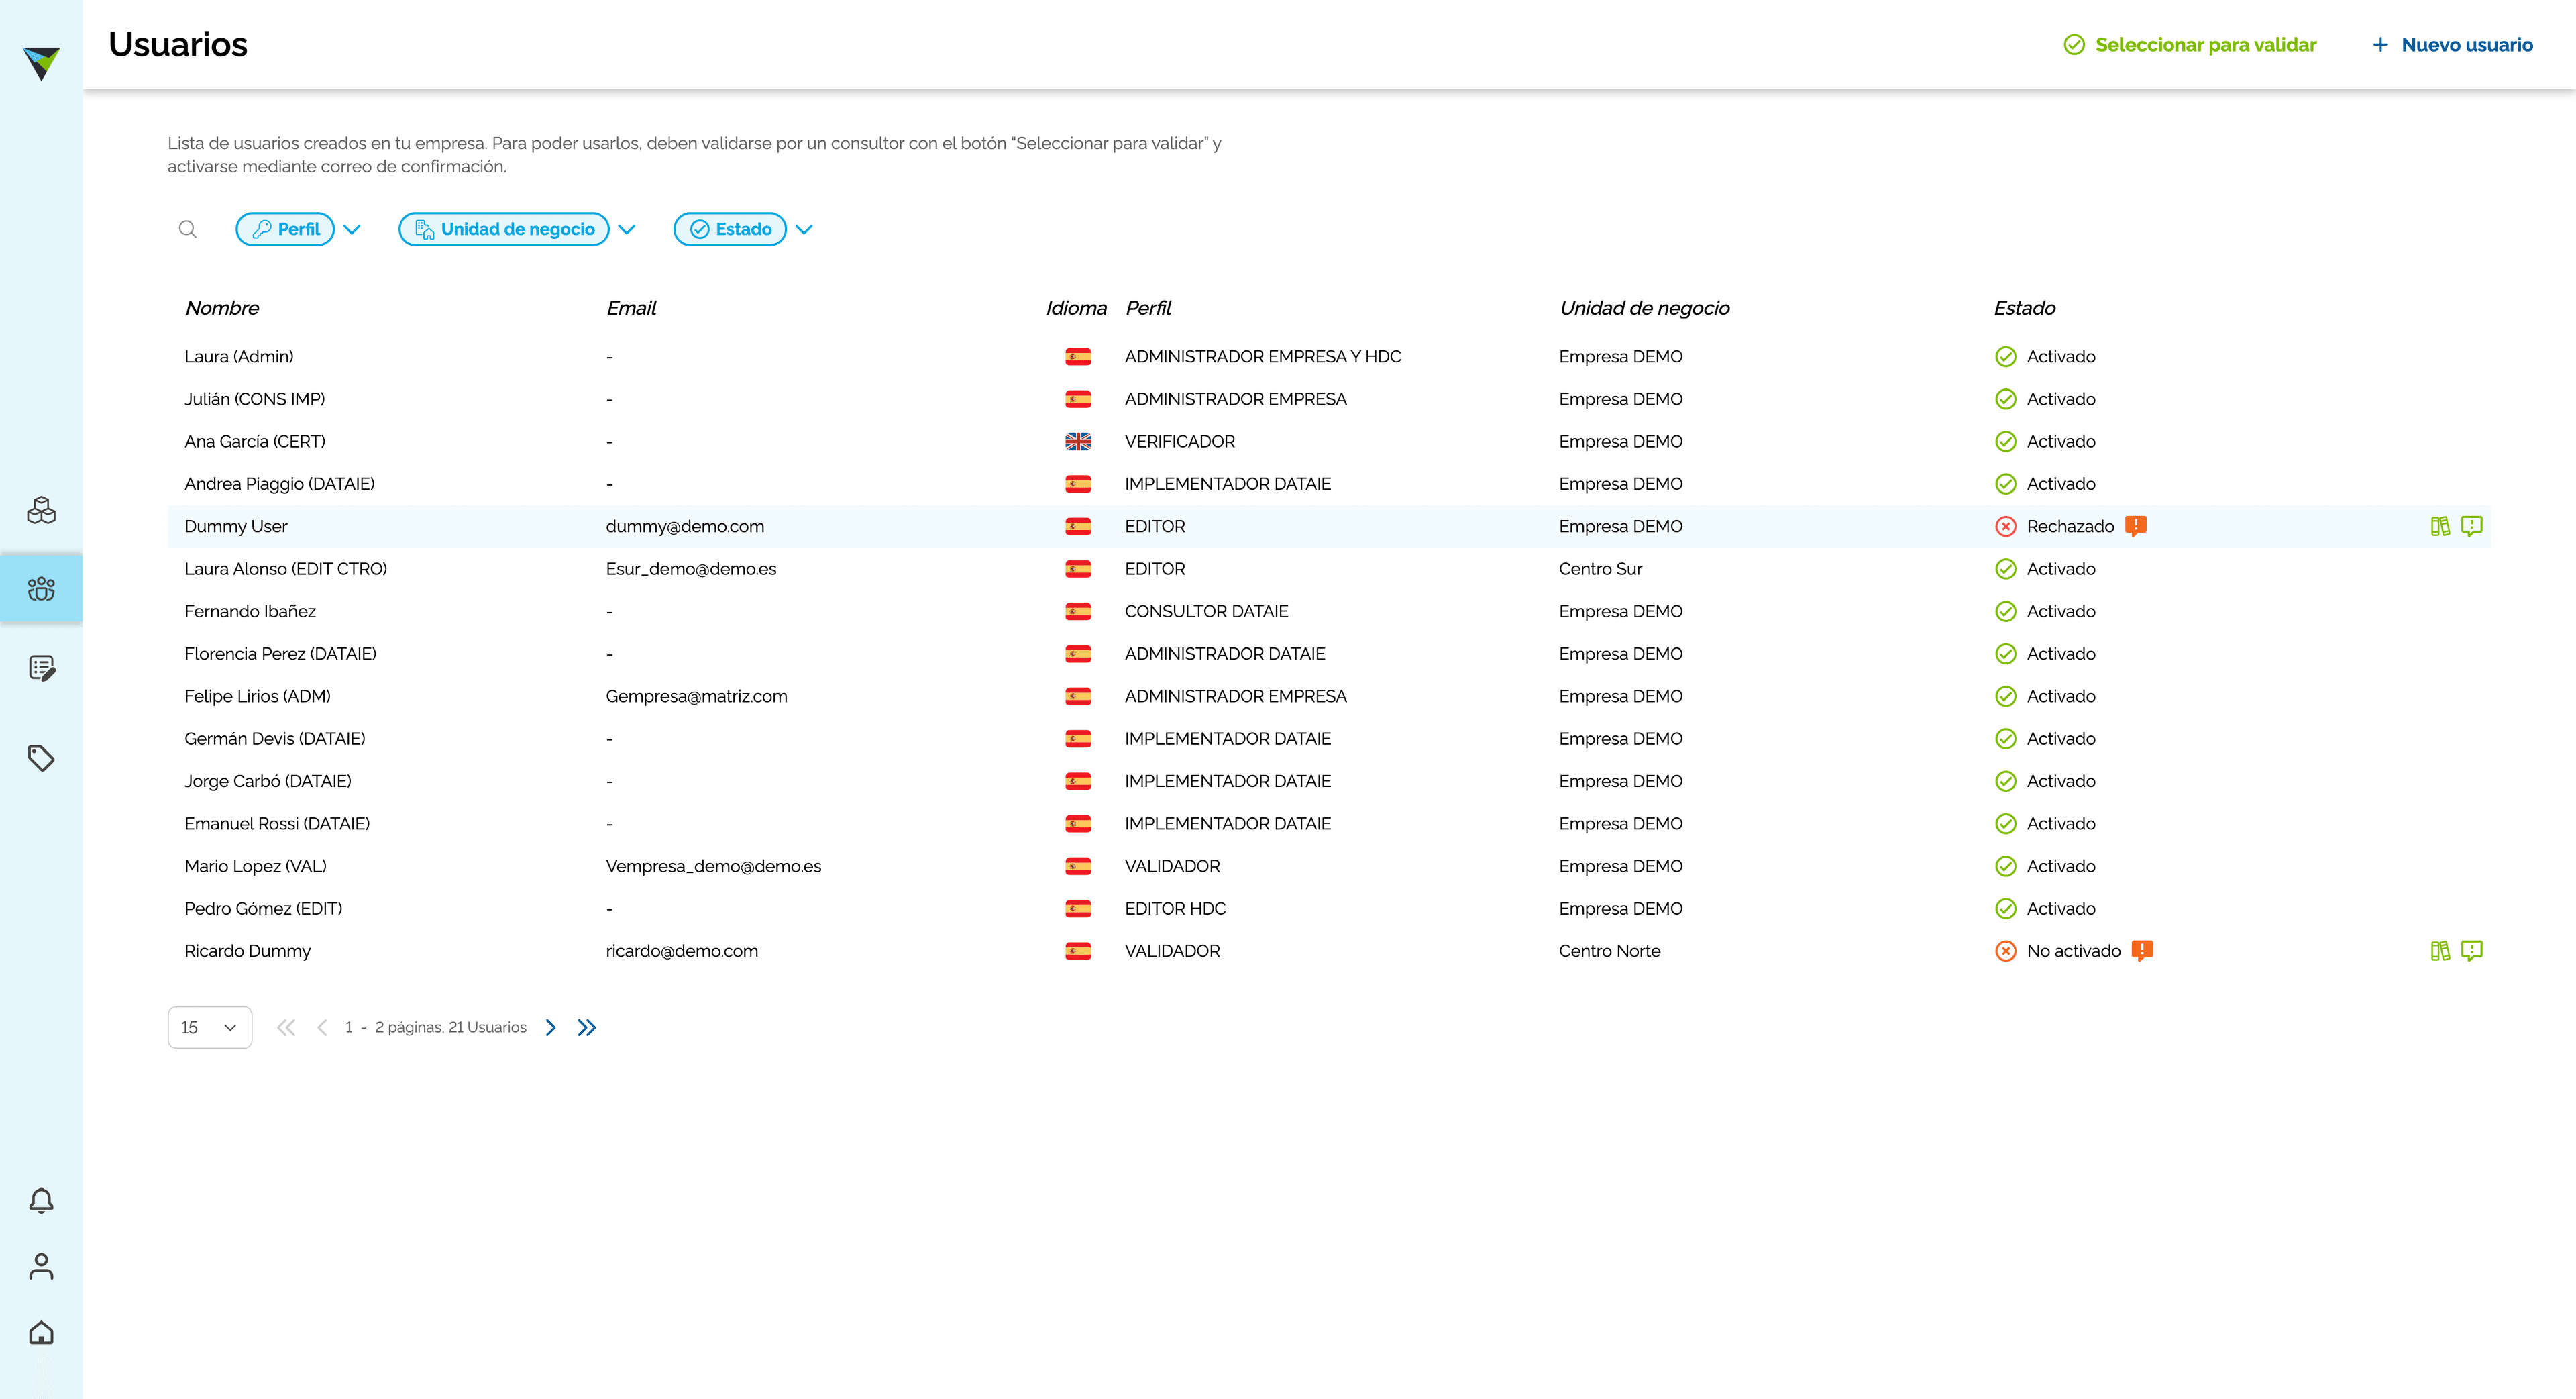
Task: Click the Perfil column header
Action: [x=1148, y=308]
